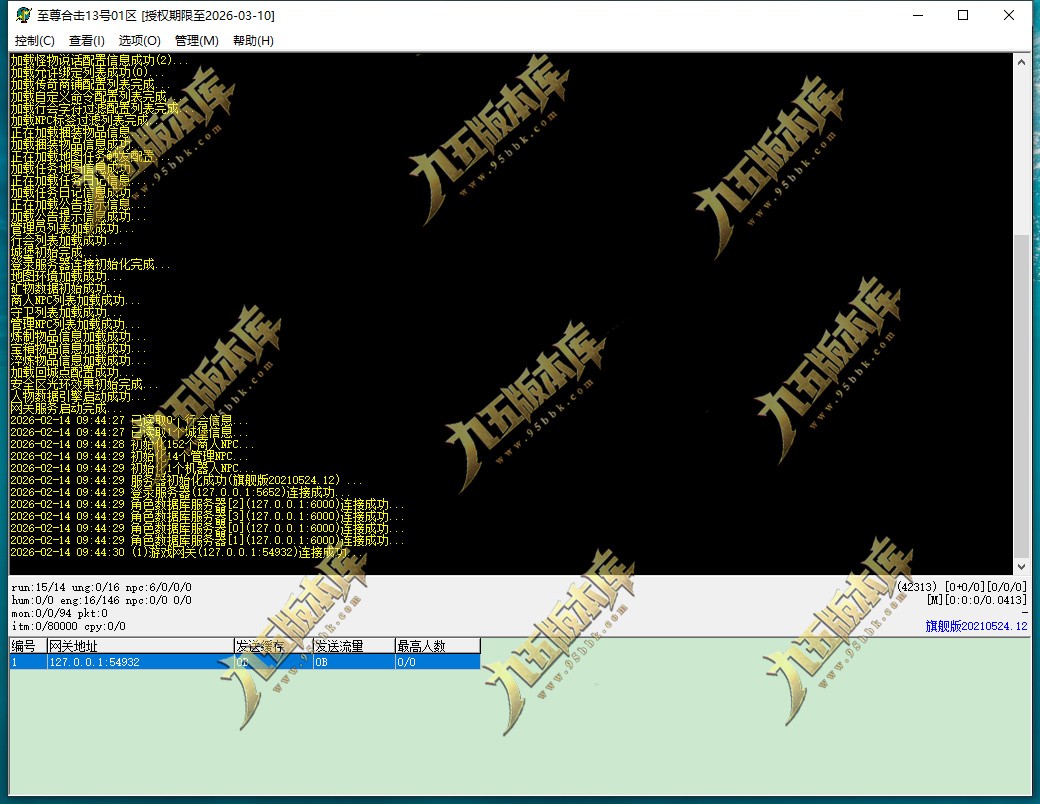Image resolution: width=1040 pixels, height=804 pixels.
Task: Click the 最高人数 column header
Action: pyautogui.click(x=438, y=645)
